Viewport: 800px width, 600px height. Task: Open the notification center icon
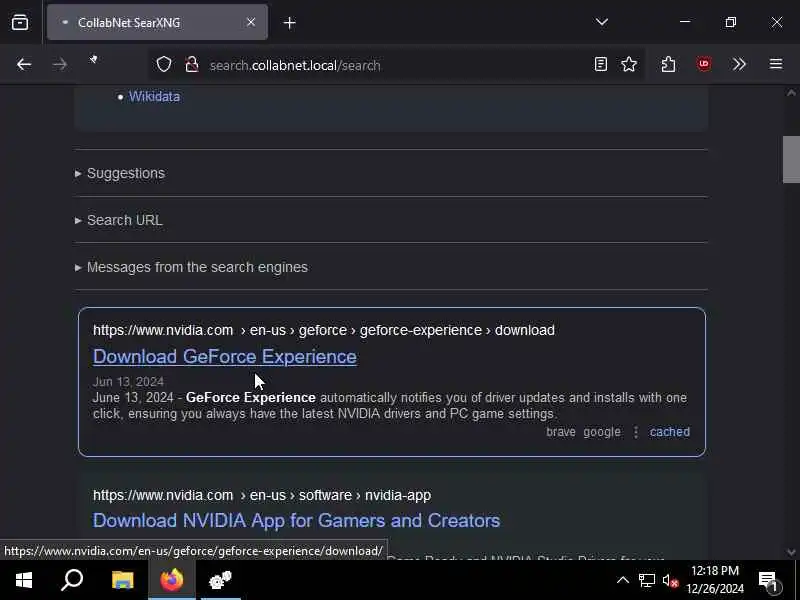pyautogui.click(x=769, y=581)
